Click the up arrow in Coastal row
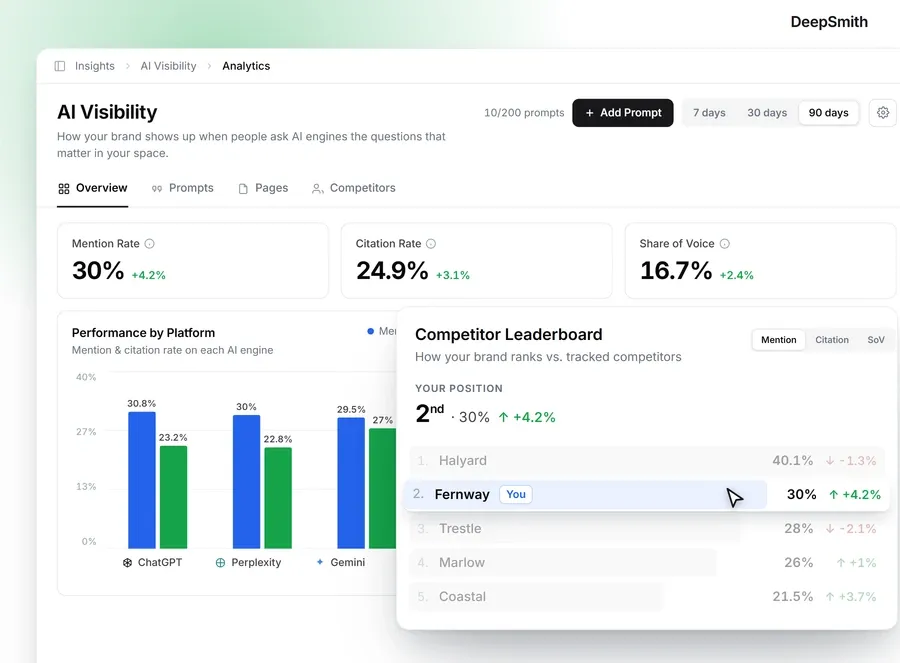Image resolution: width=900 pixels, height=663 pixels. click(x=829, y=597)
